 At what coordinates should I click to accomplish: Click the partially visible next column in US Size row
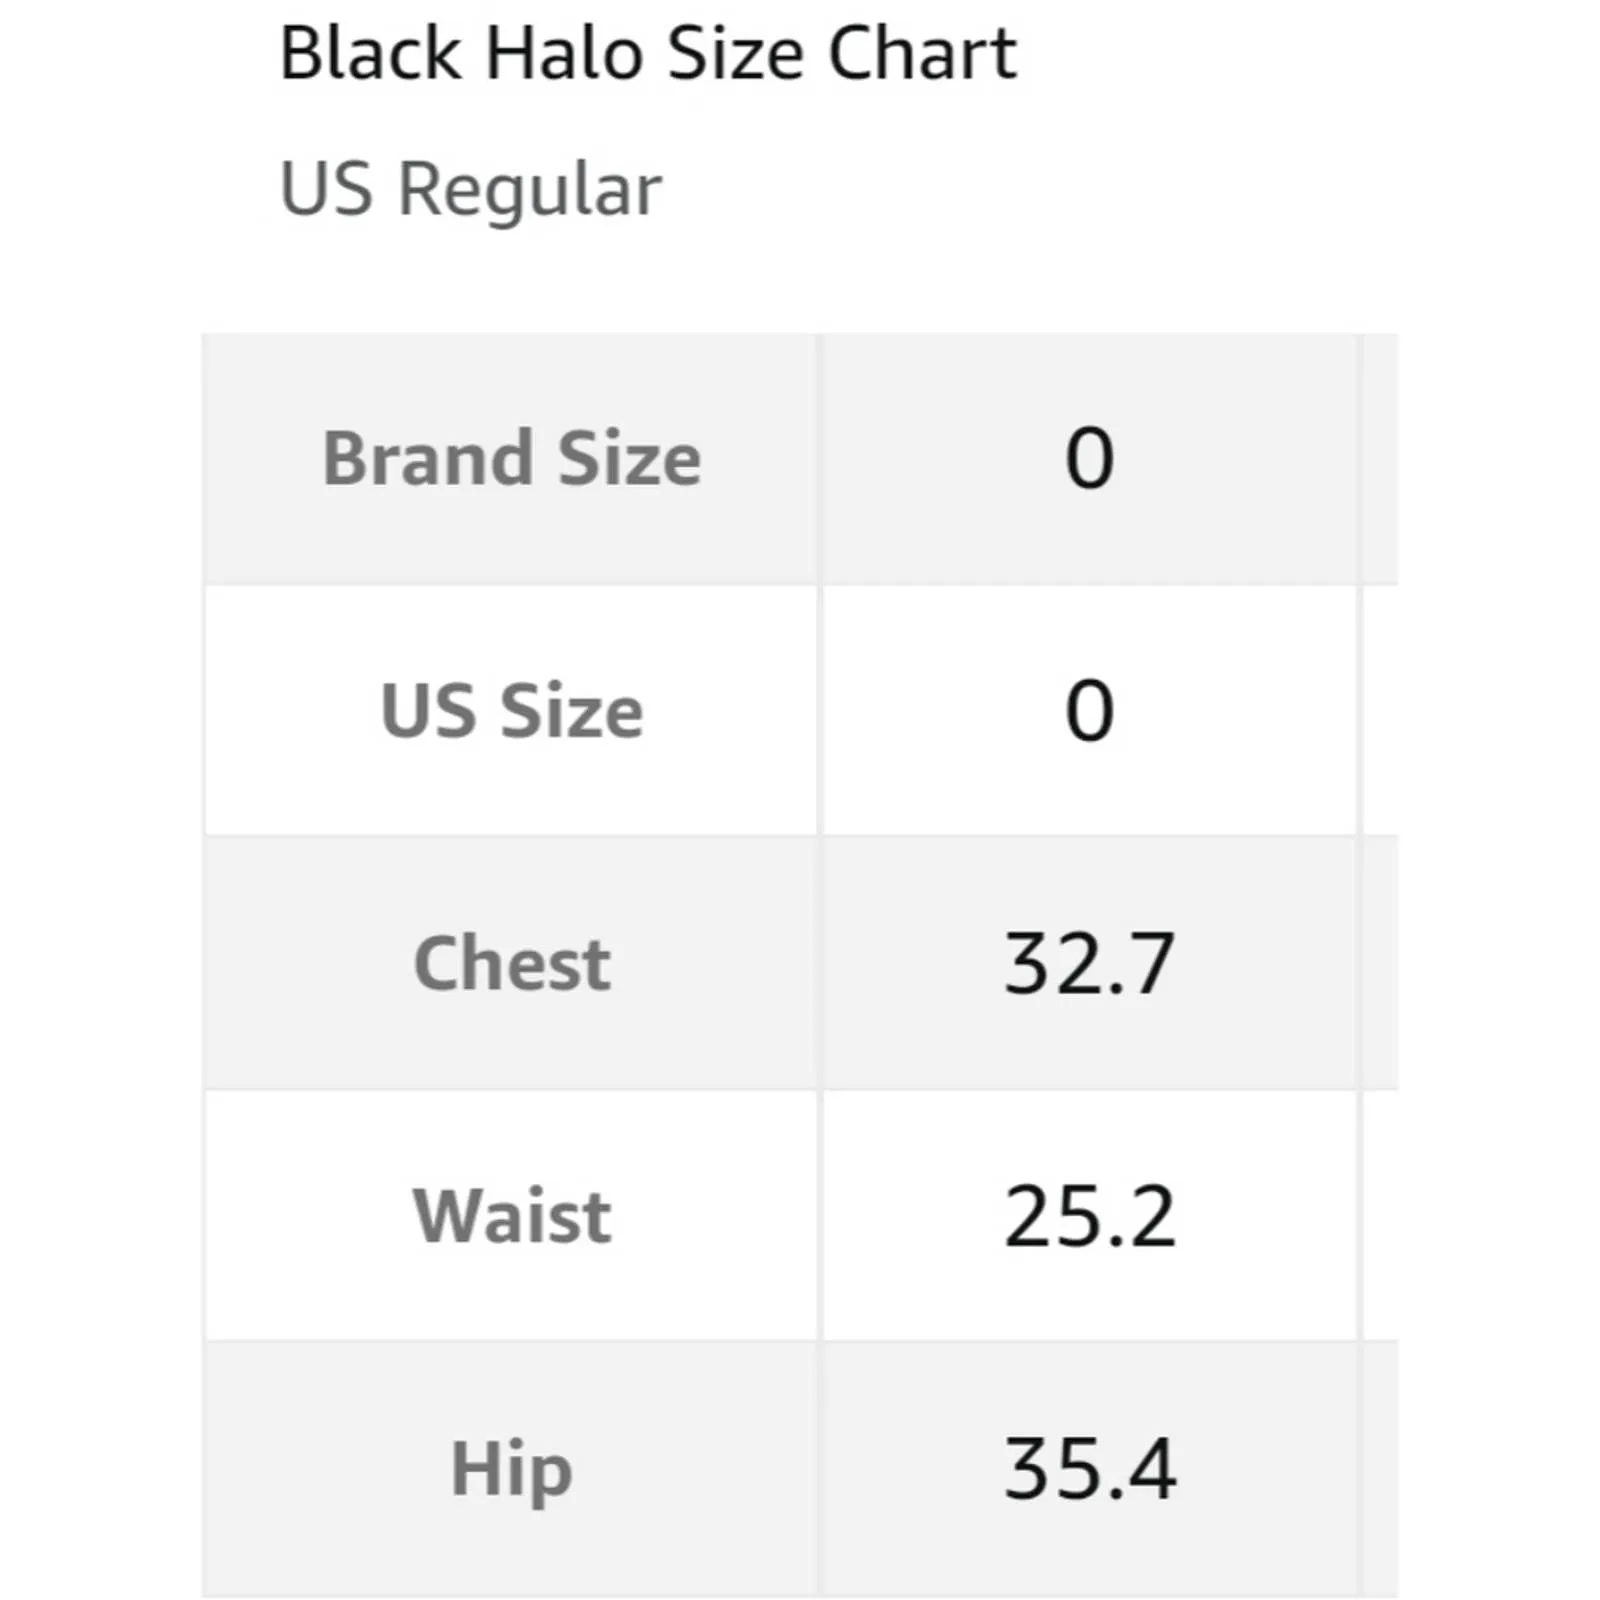1380,711
